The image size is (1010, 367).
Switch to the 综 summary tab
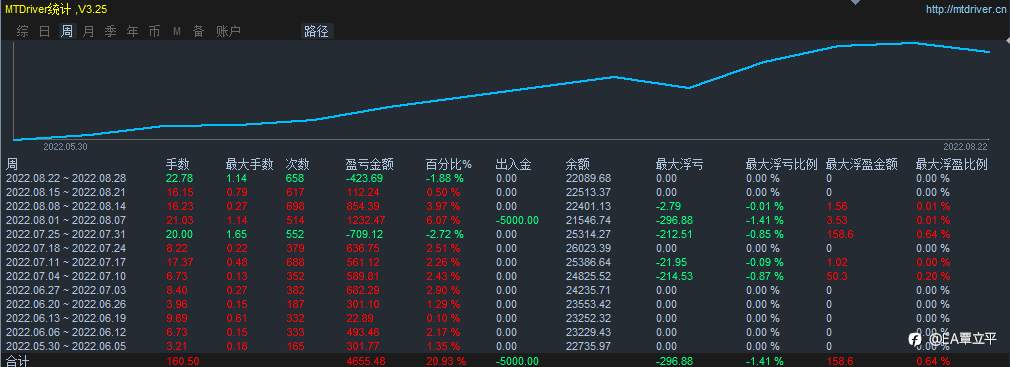coord(23,32)
